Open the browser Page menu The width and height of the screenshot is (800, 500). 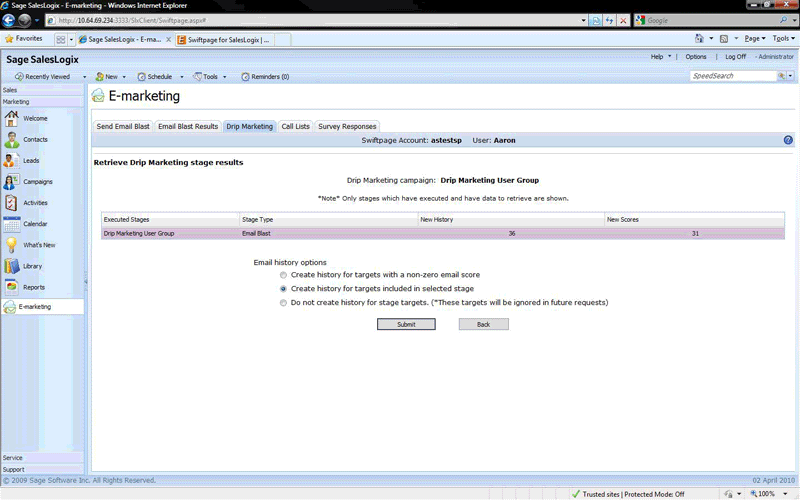tap(755, 38)
